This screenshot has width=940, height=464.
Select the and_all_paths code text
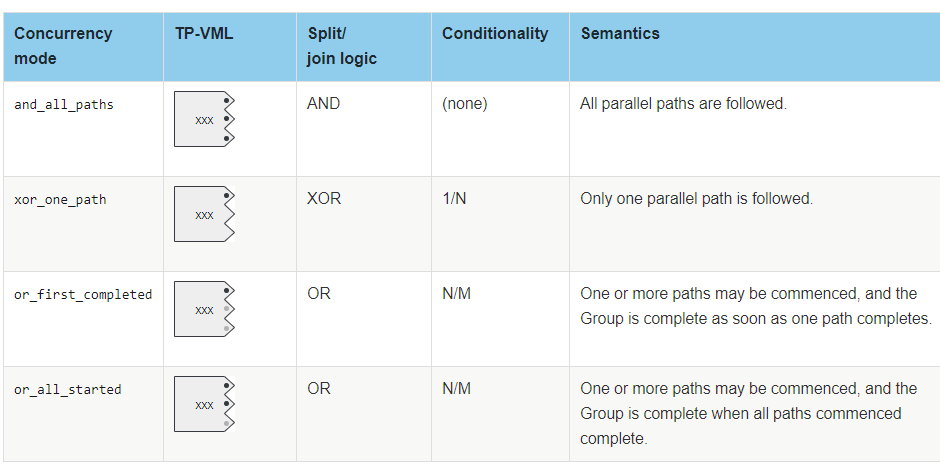pos(64,105)
